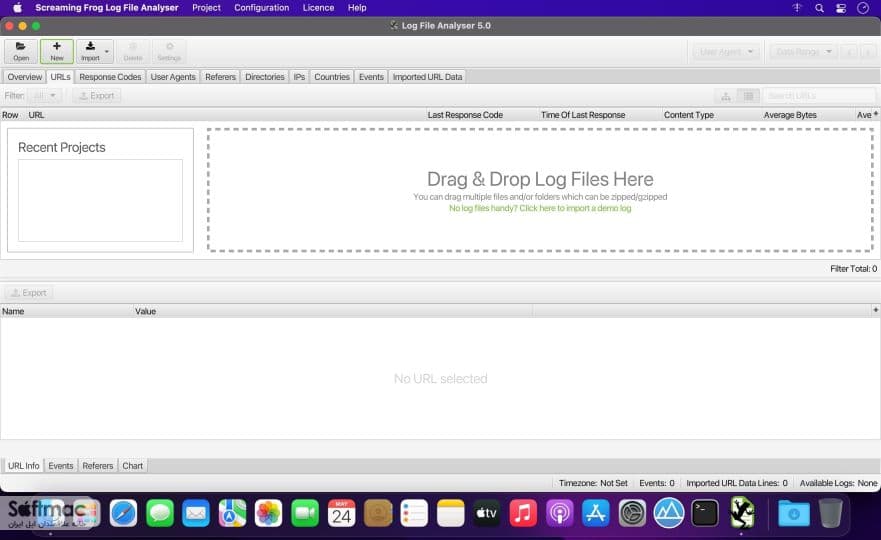The height and width of the screenshot is (540, 881).
Task: Open the Help menu
Action: coord(357,8)
